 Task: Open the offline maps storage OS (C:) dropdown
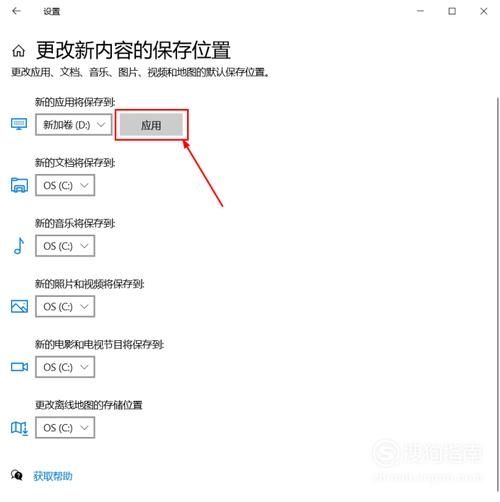(x=65, y=428)
